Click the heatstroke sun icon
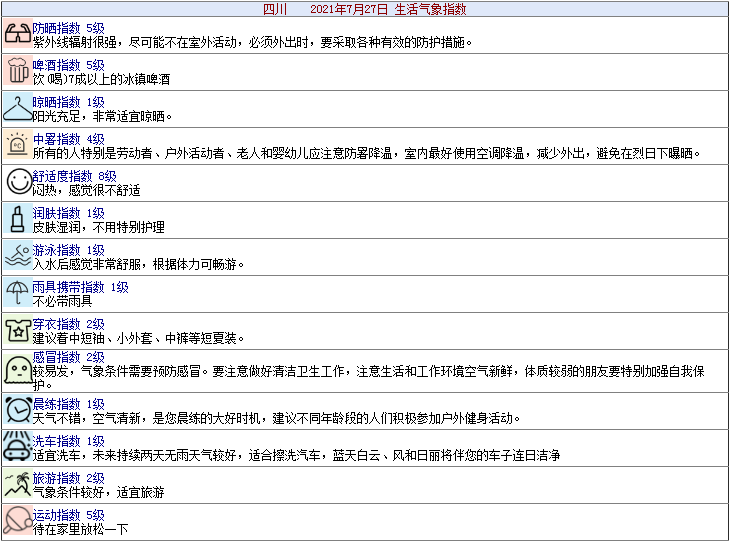The height and width of the screenshot is (544, 732). click(17, 145)
